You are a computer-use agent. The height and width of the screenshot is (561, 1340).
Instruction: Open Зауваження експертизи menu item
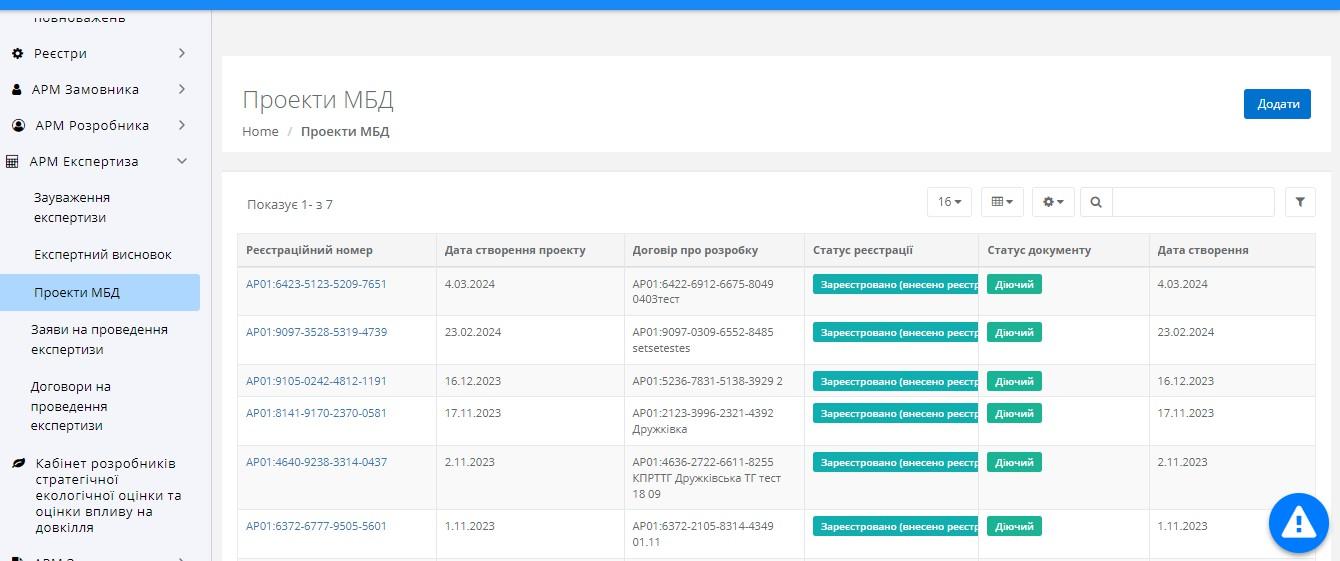click(72, 207)
